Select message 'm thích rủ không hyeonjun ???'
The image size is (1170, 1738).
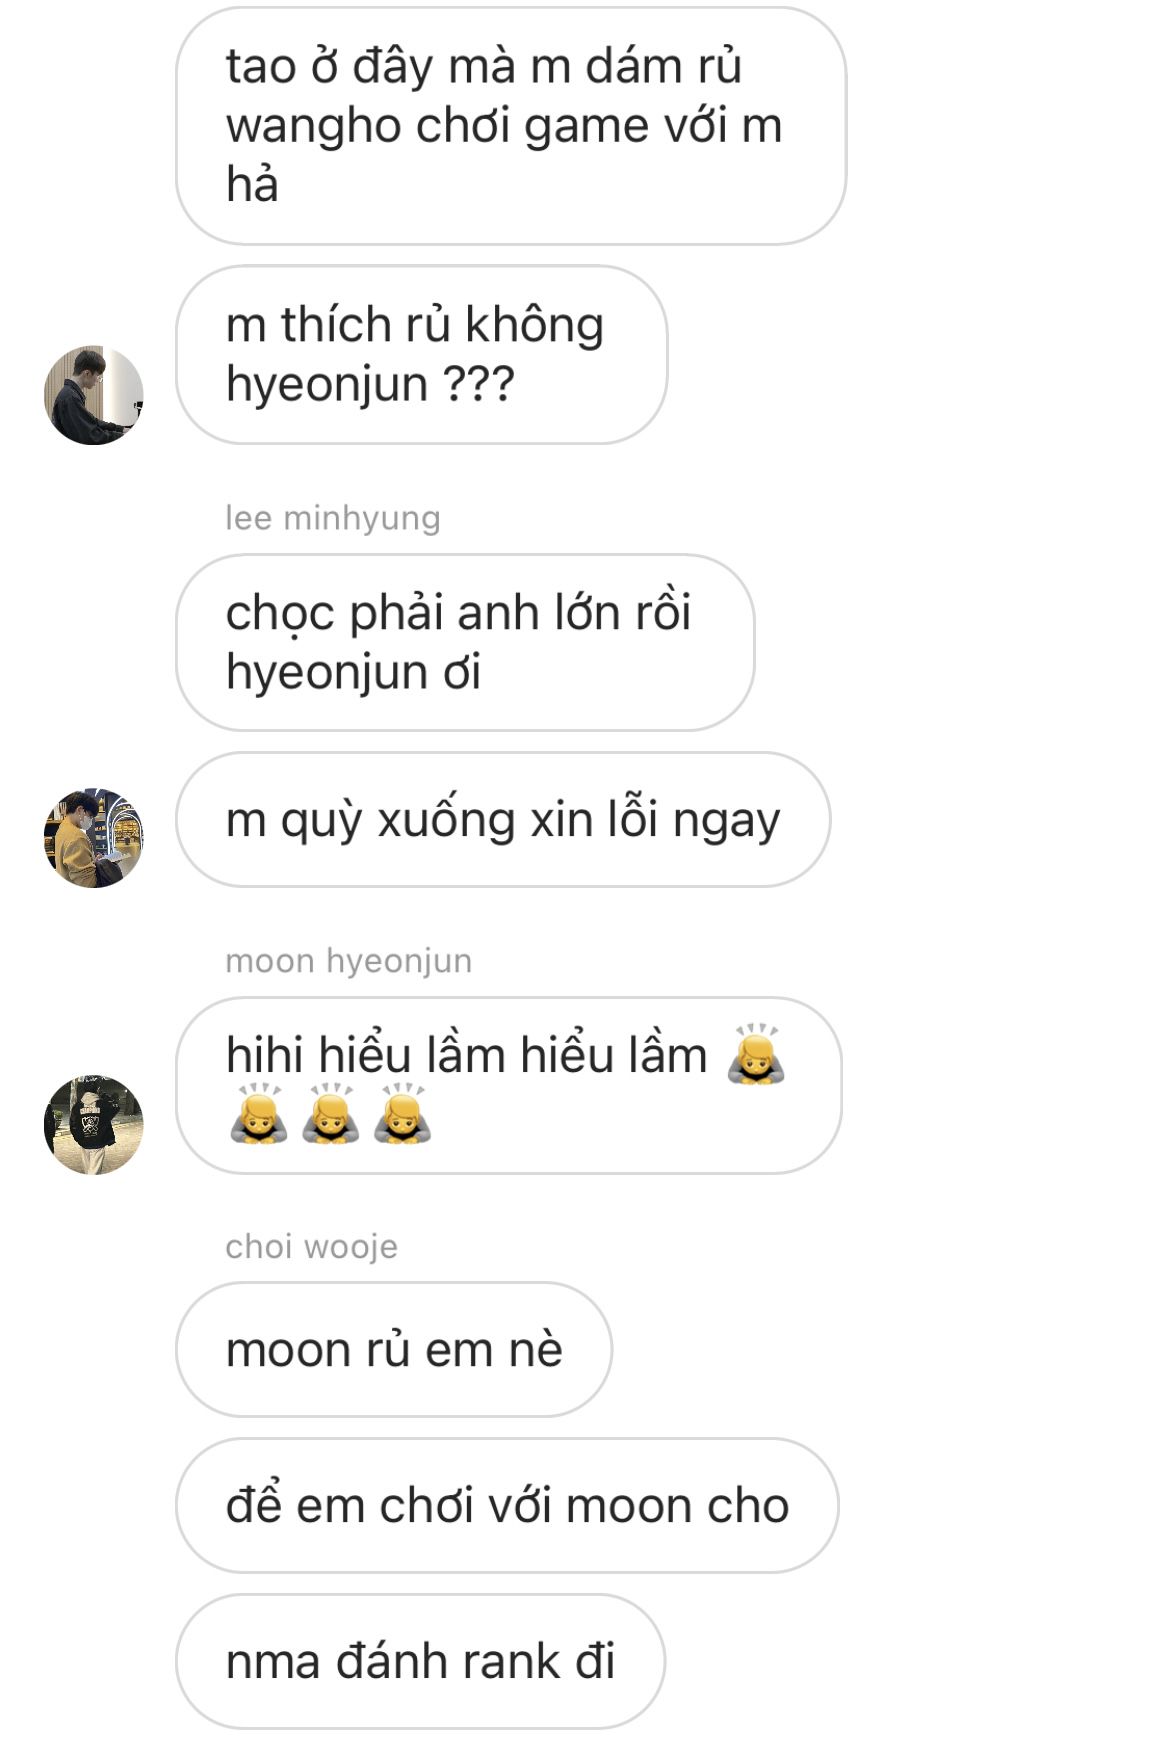(421, 355)
